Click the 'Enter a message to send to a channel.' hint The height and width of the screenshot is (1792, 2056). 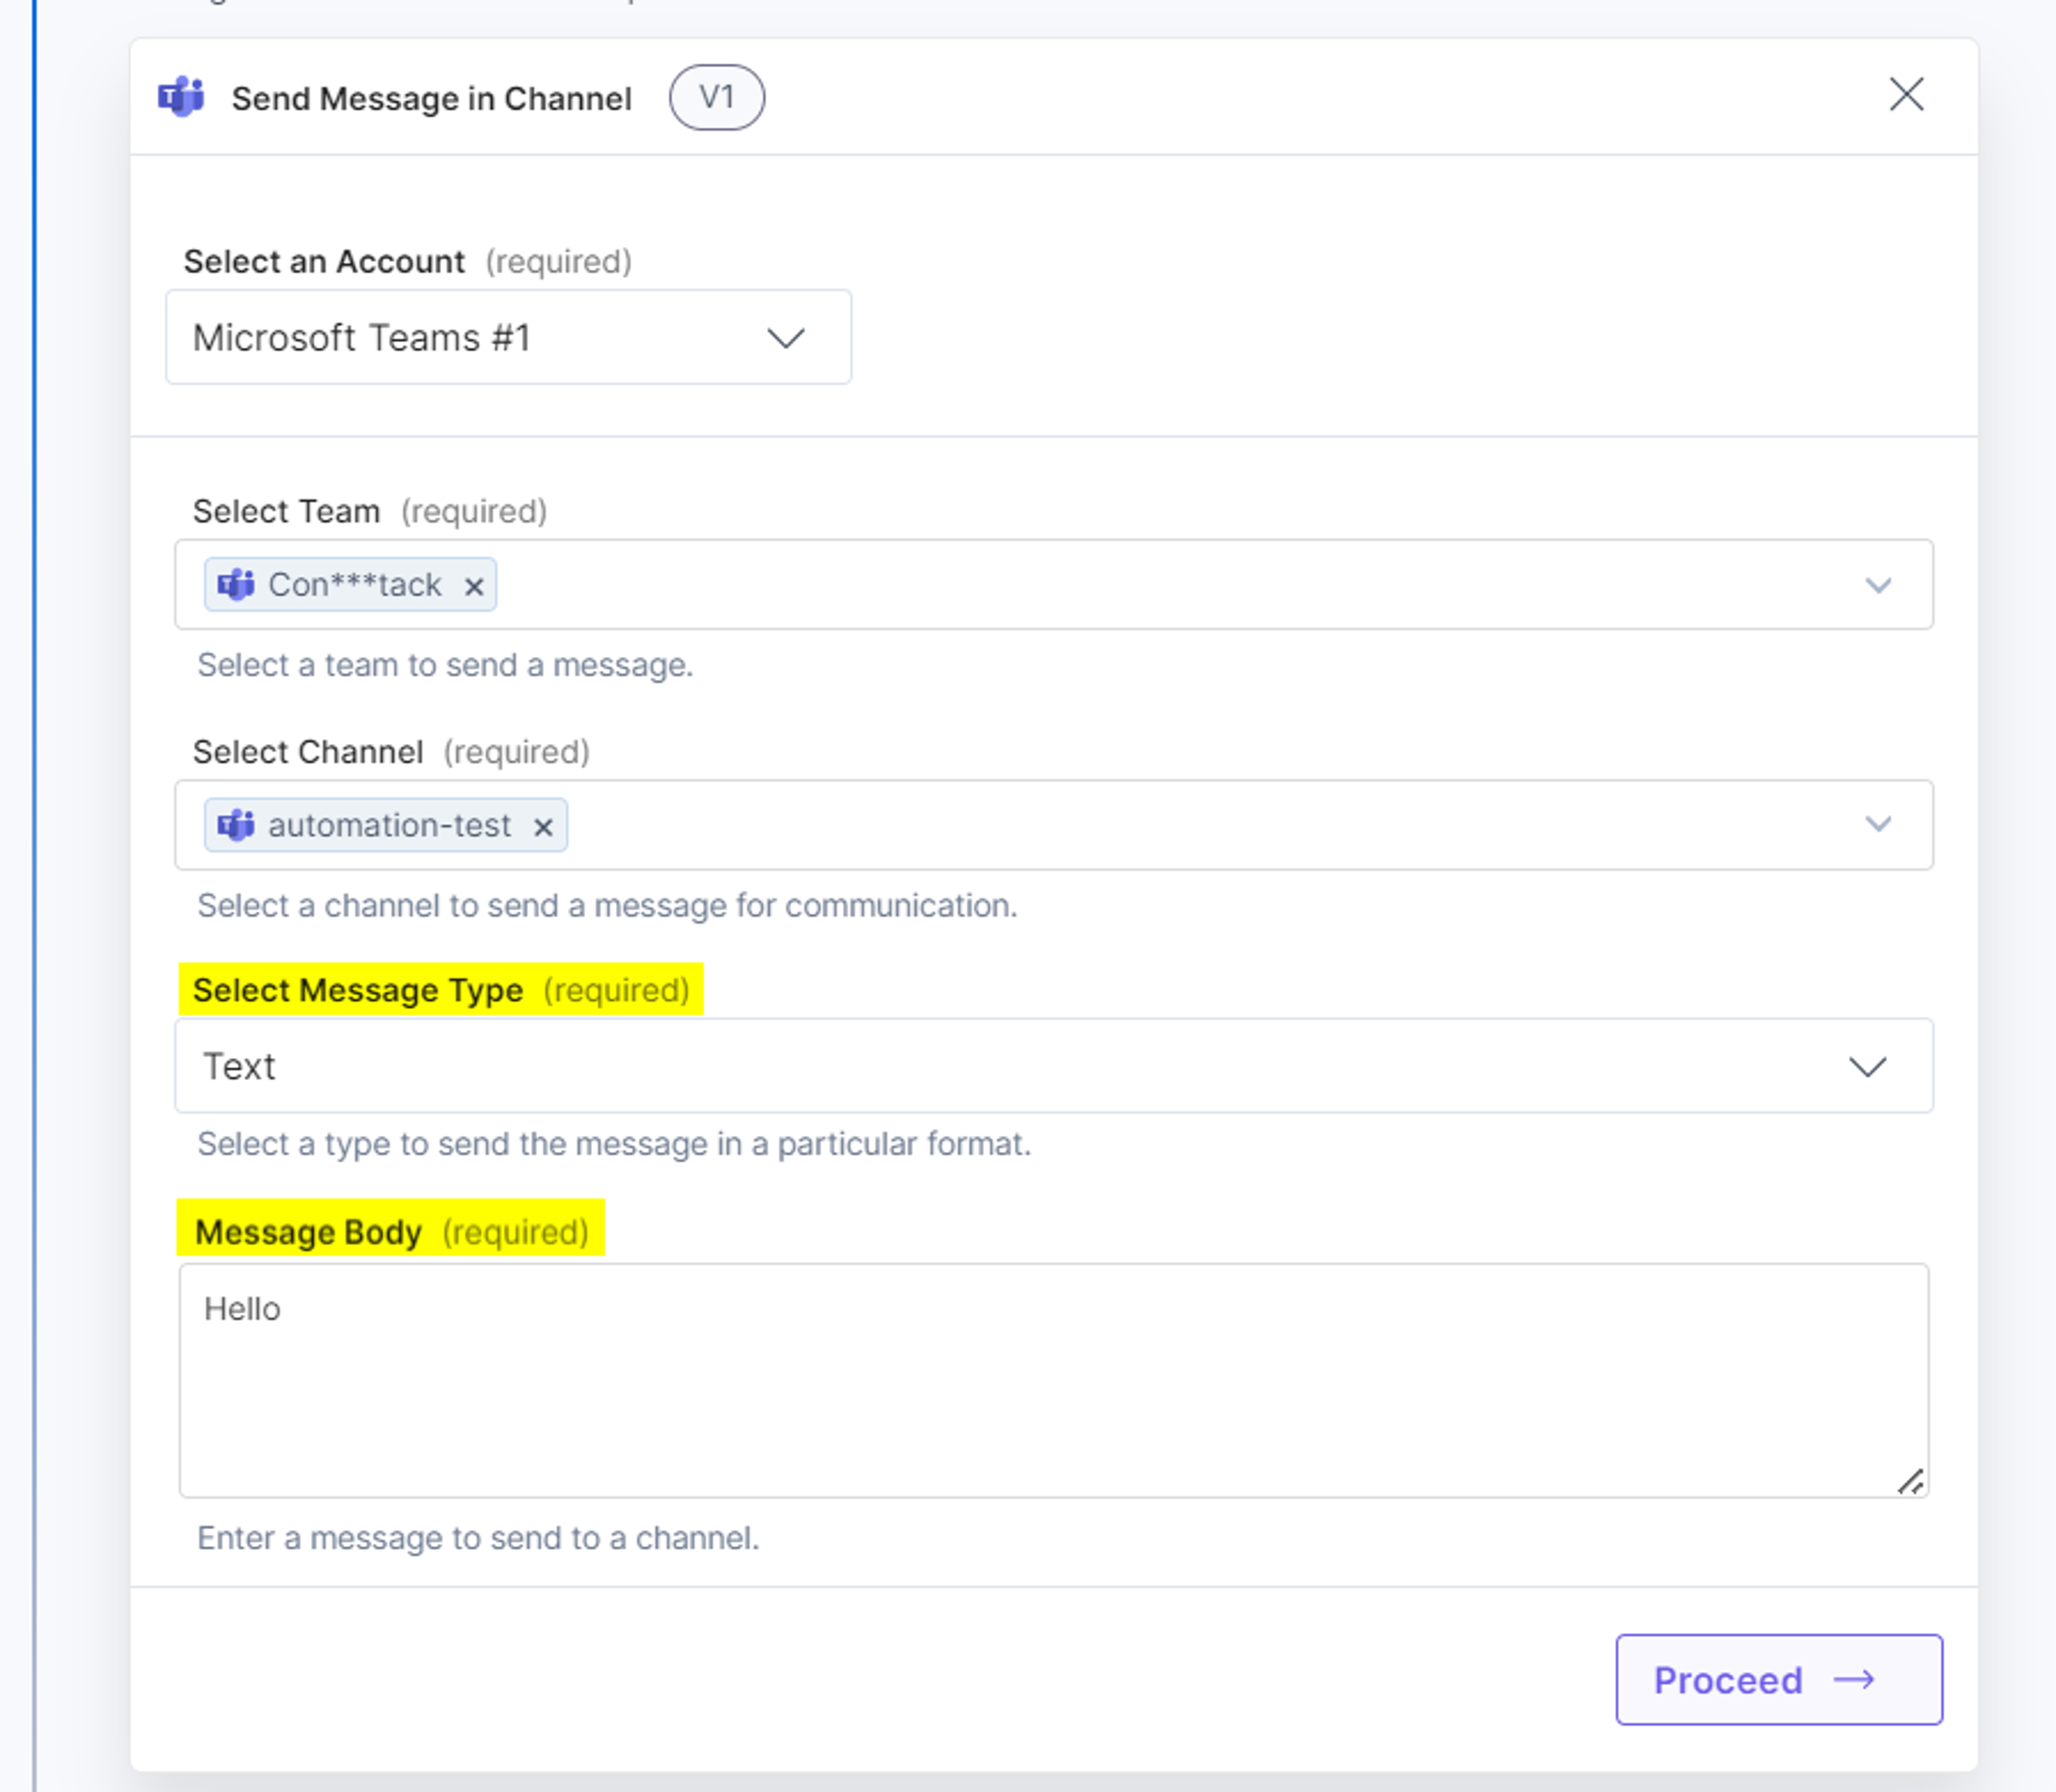478,1538
